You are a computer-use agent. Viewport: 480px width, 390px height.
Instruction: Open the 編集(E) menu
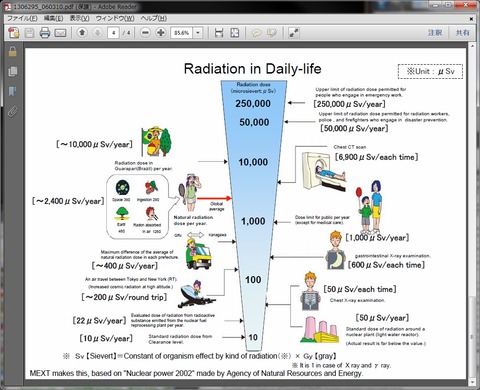(53, 18)
